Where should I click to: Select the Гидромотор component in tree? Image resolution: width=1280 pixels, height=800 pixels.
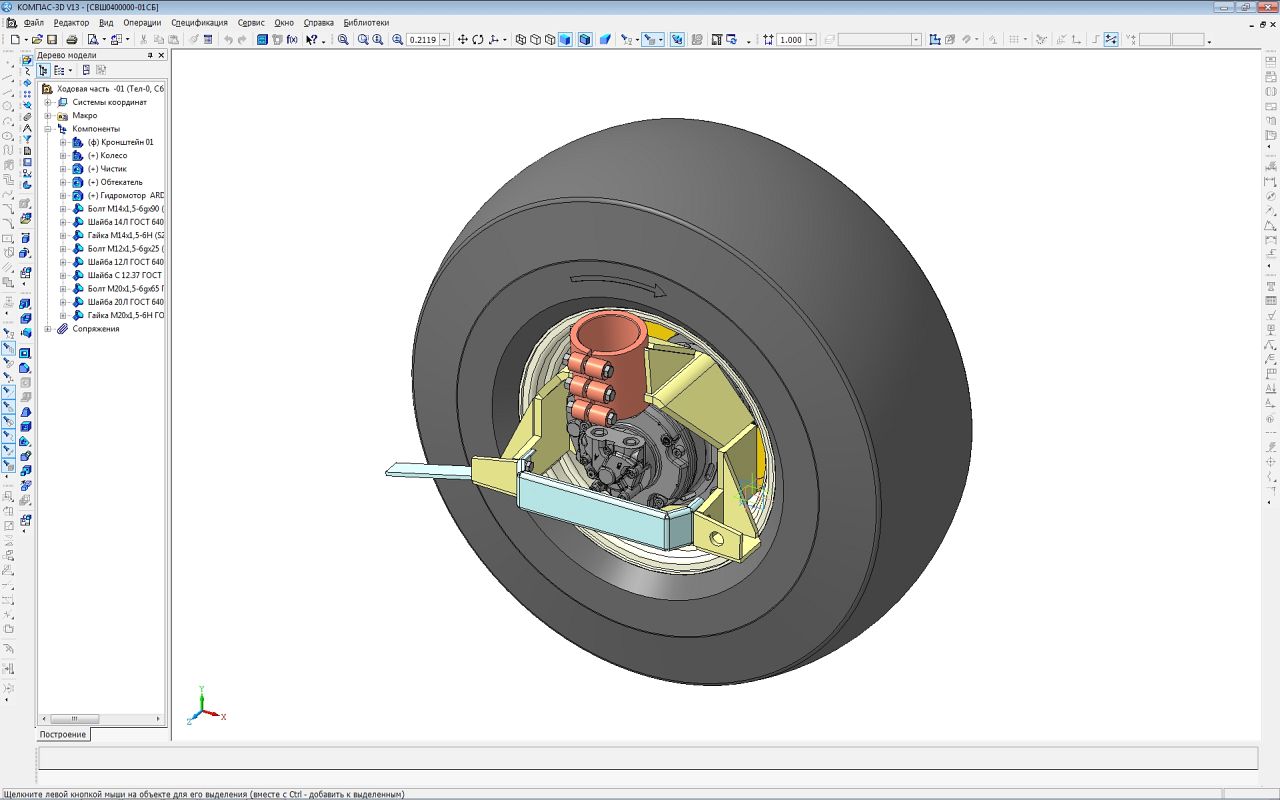click(125, 196)
